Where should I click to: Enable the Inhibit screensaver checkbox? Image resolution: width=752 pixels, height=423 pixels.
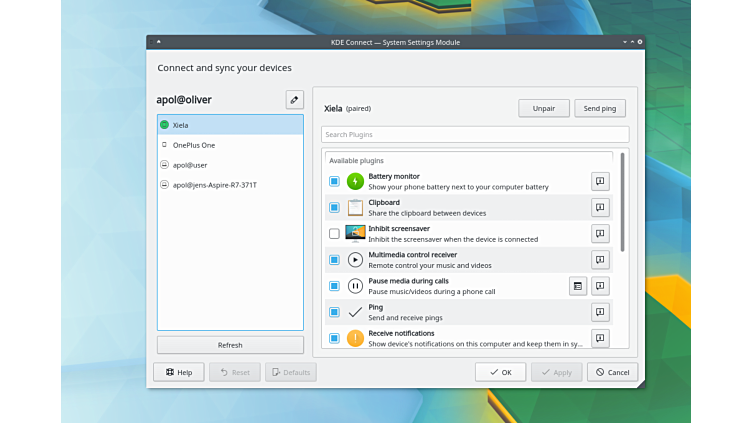pyautogui.click(x=335, y=234)
